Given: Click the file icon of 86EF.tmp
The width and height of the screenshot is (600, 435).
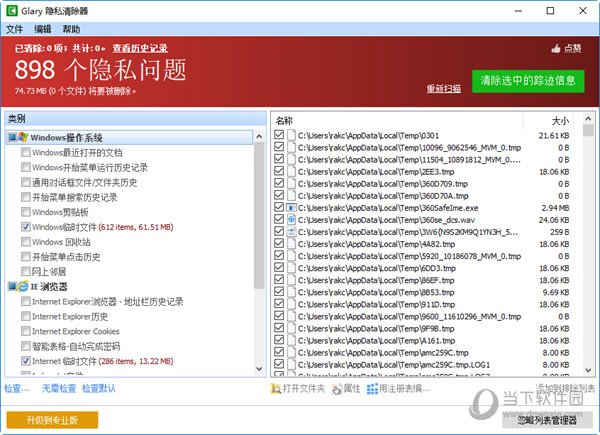Looking at the screenshot, I should click(292, 280).
